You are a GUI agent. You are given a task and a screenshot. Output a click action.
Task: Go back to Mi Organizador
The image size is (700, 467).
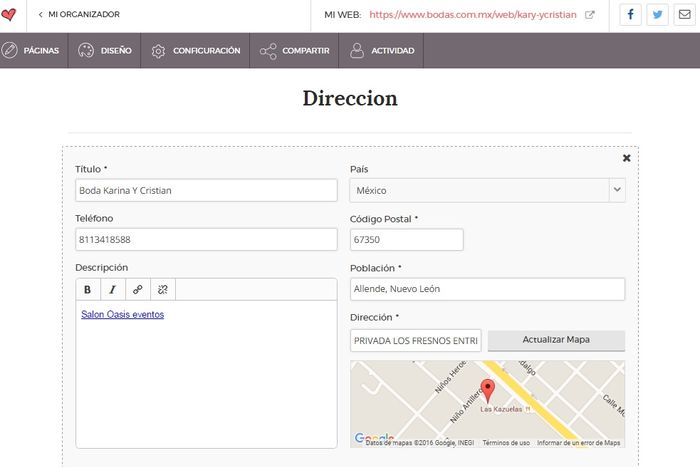click(x=79, y=14)
